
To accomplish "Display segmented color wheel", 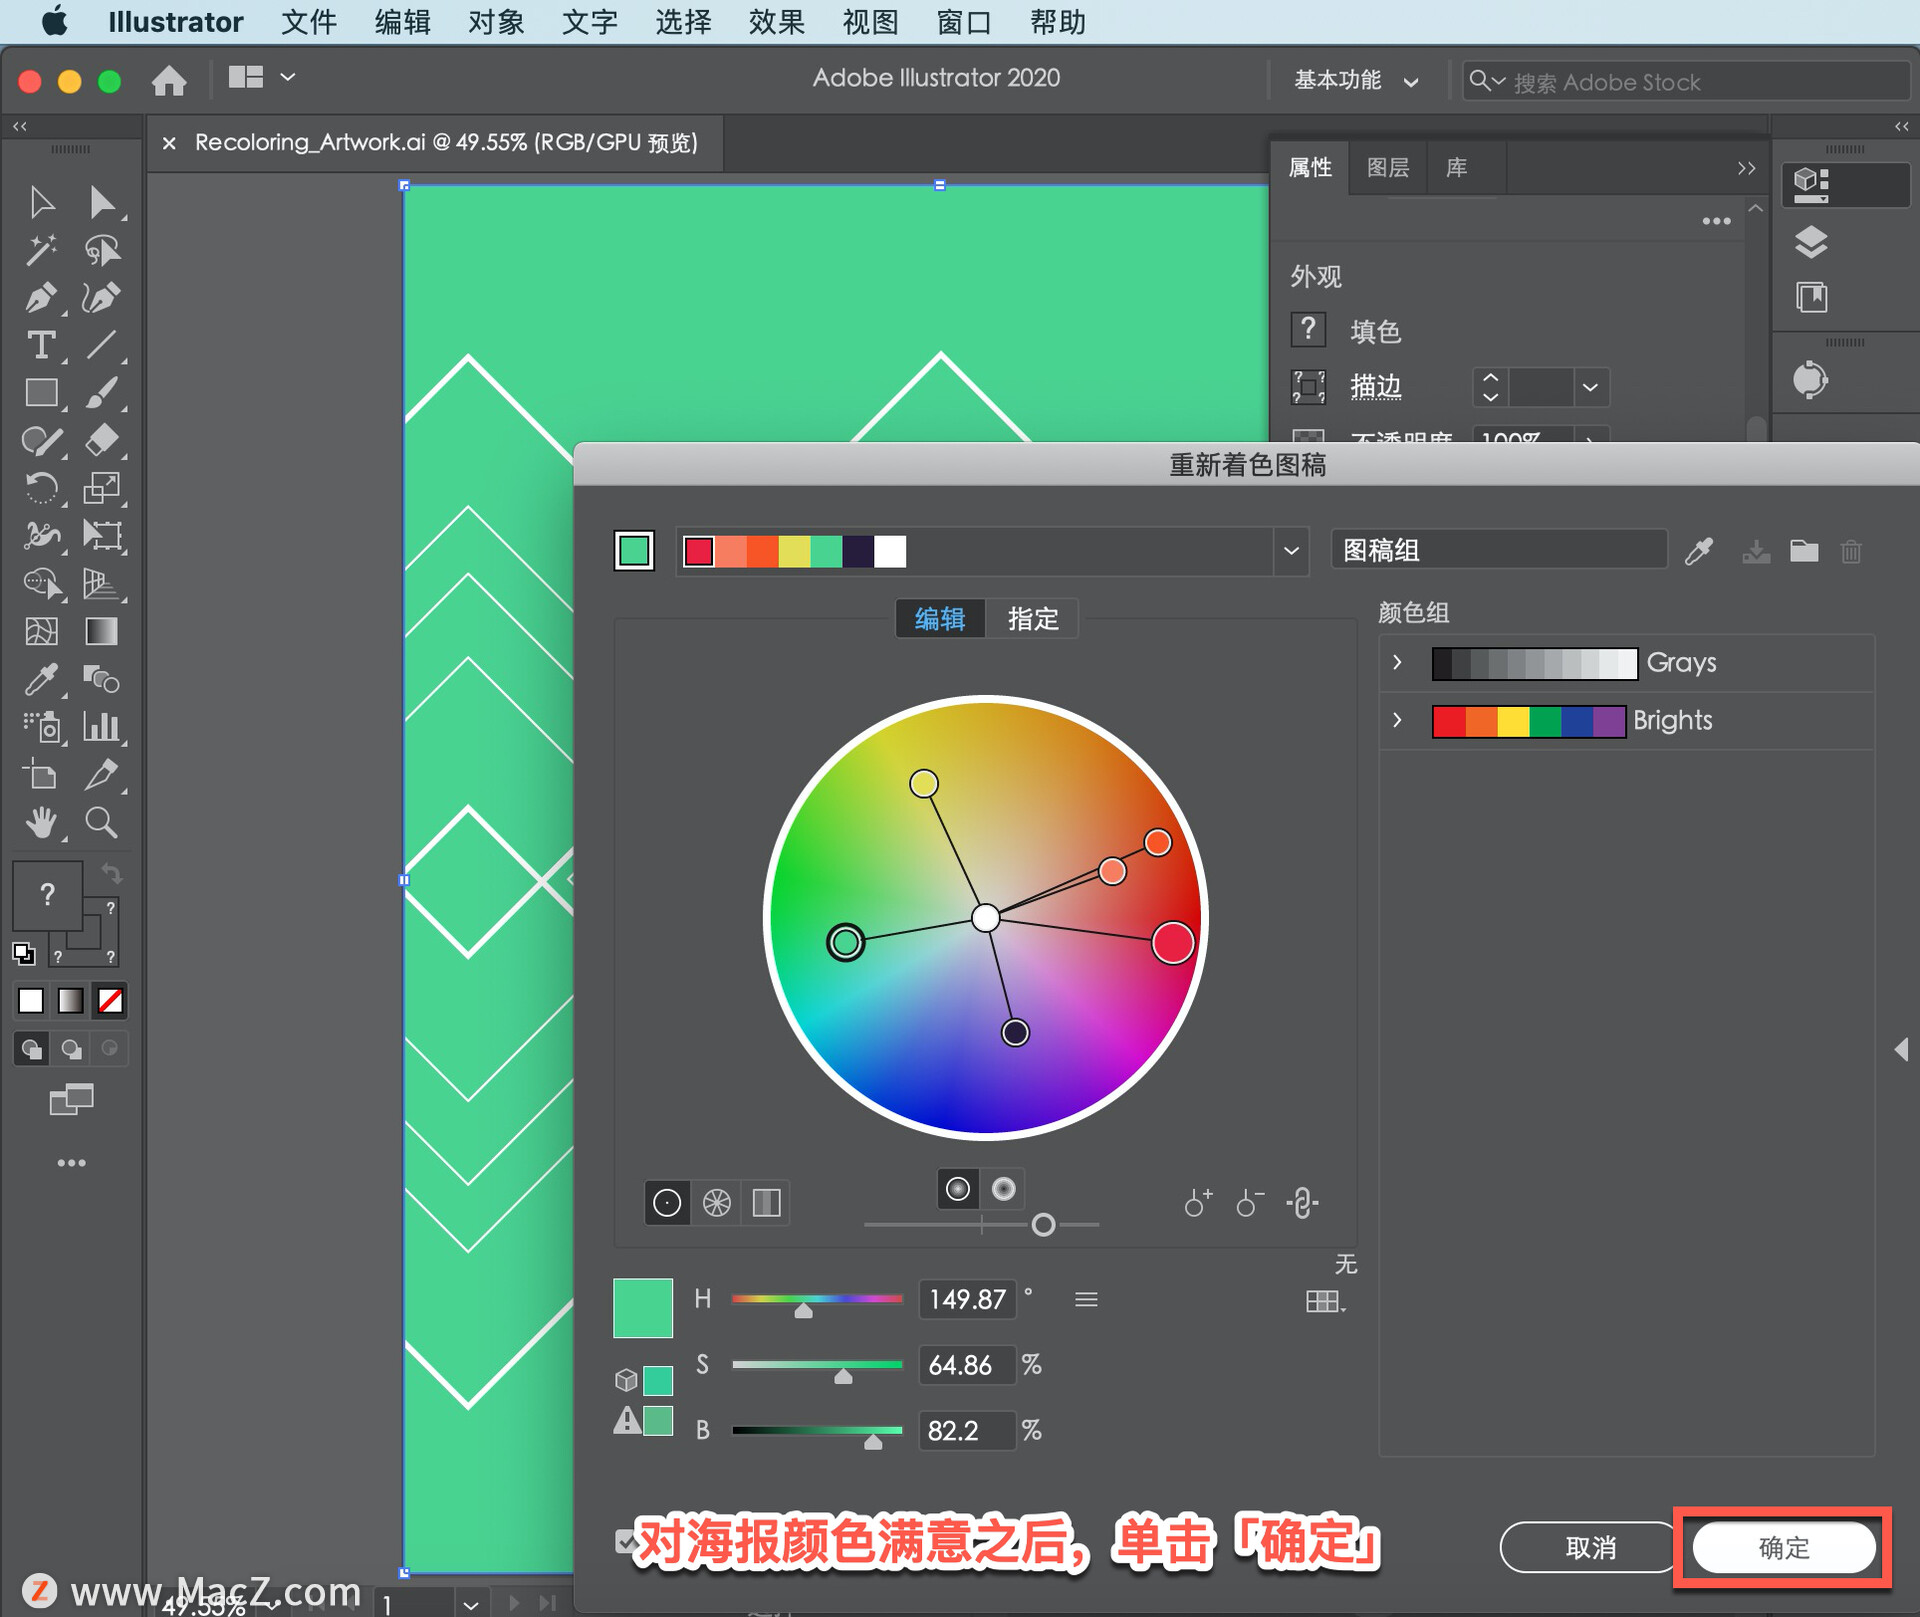I will 716,1202.
